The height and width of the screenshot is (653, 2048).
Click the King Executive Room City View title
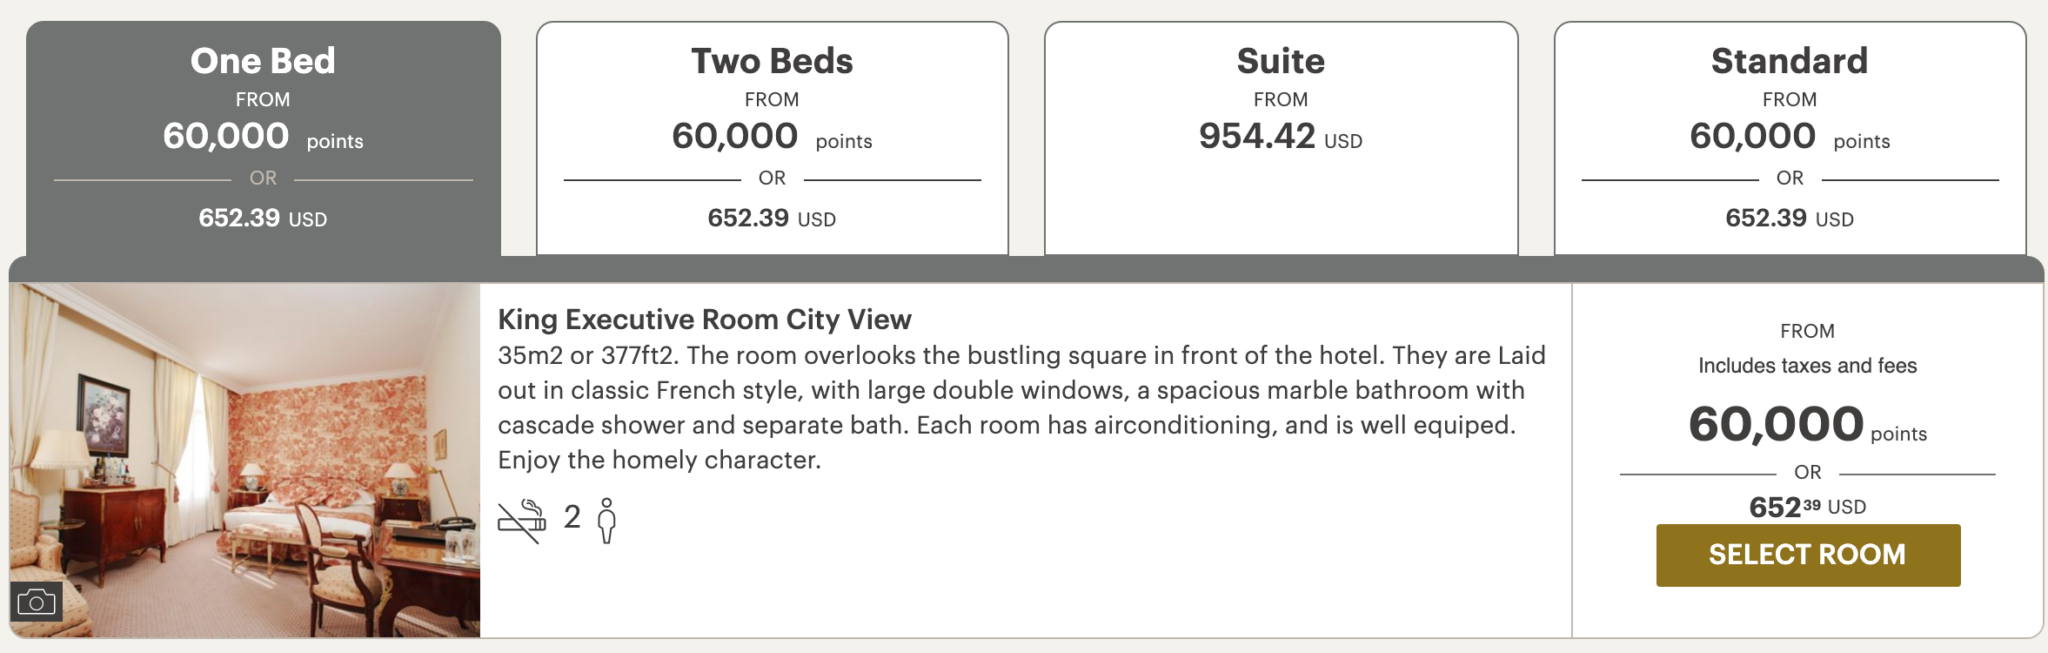pos(704,320)
